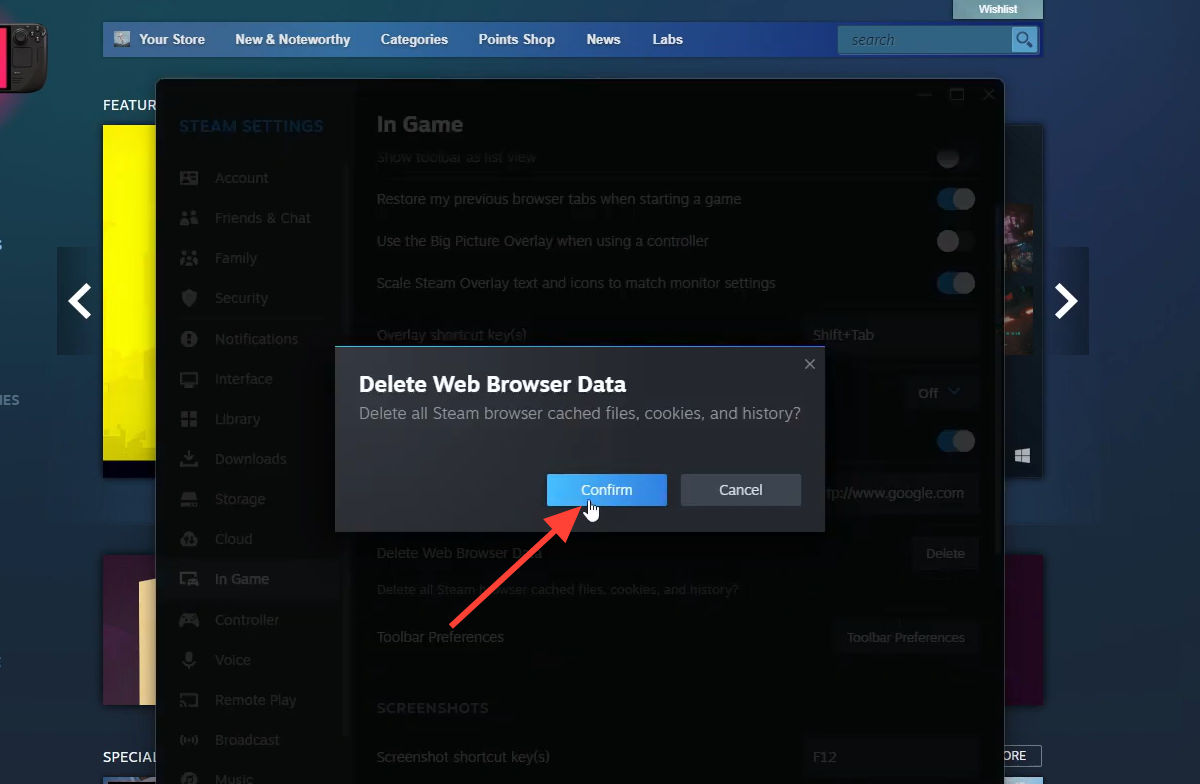The width and height of the screenshot is (1200, 784).
Task: Click the Shift+Tab overlay shortcut field
Action: 891,335
